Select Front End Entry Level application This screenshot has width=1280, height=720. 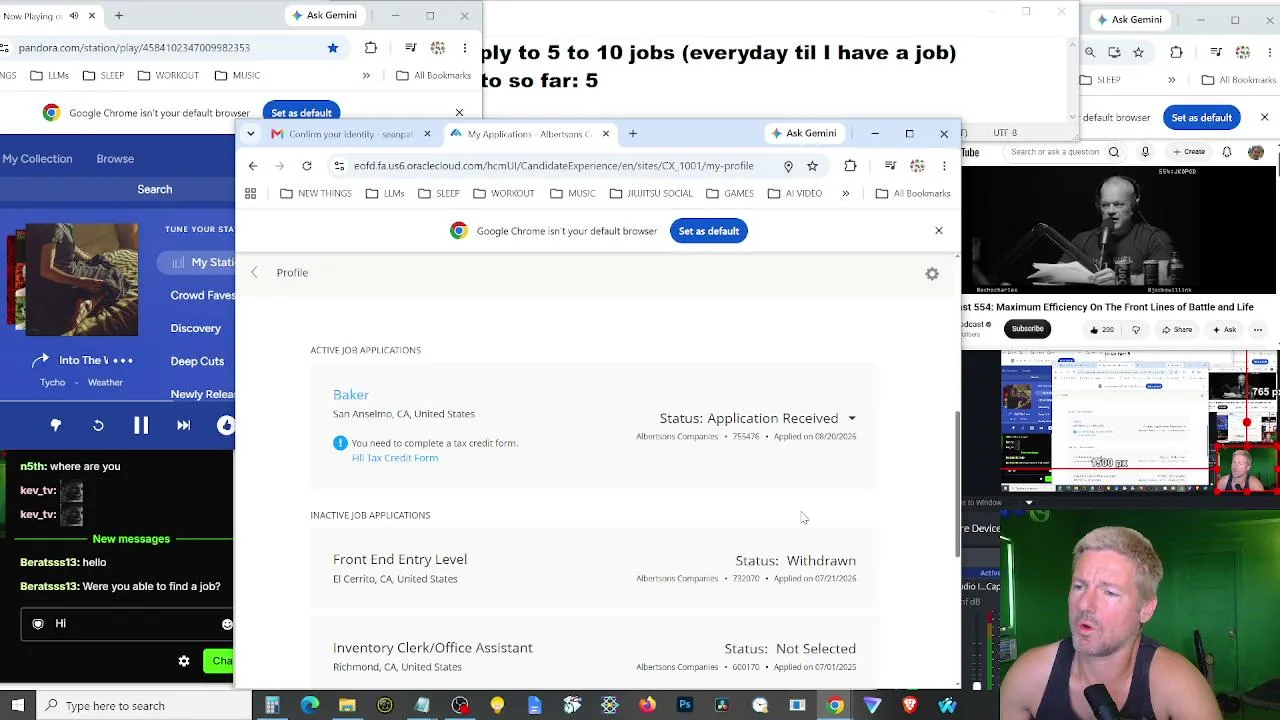pos(400,560)
